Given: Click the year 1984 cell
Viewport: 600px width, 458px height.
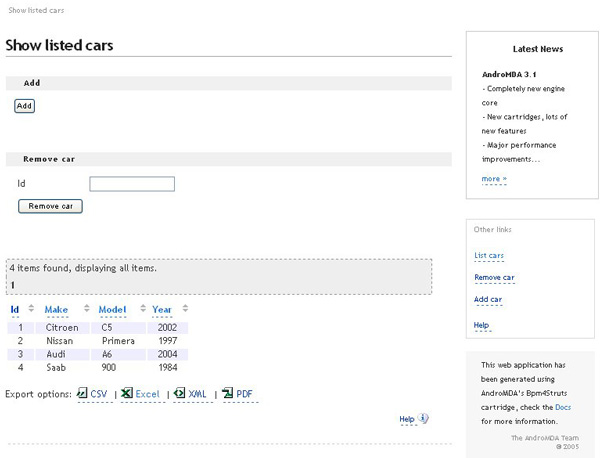Looking at the screenshot, I should coord(168,368).
